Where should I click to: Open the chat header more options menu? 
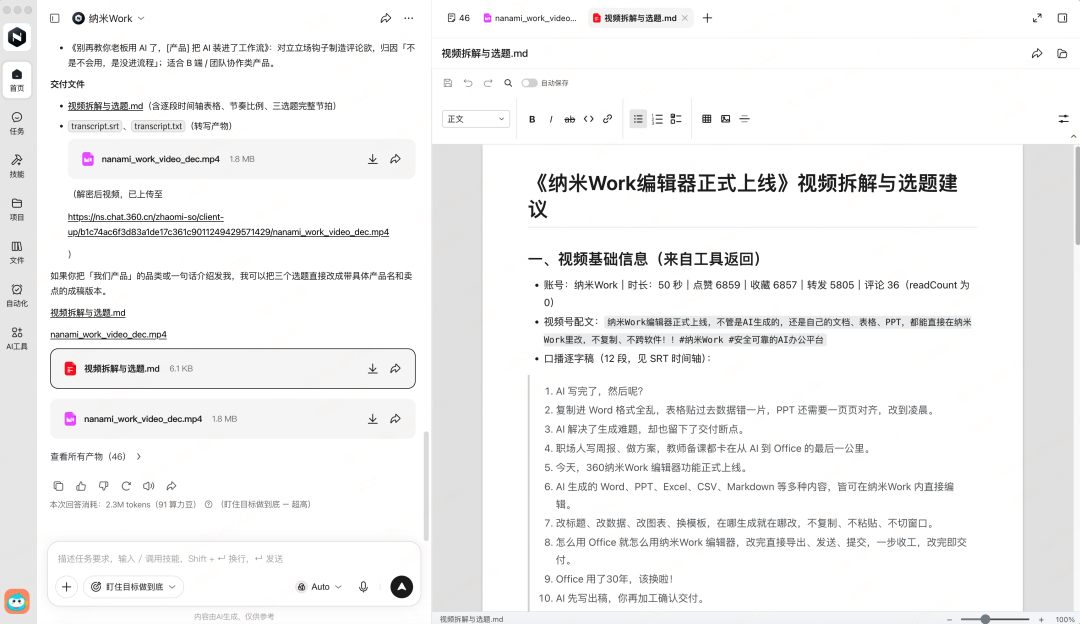pos(409,19)
